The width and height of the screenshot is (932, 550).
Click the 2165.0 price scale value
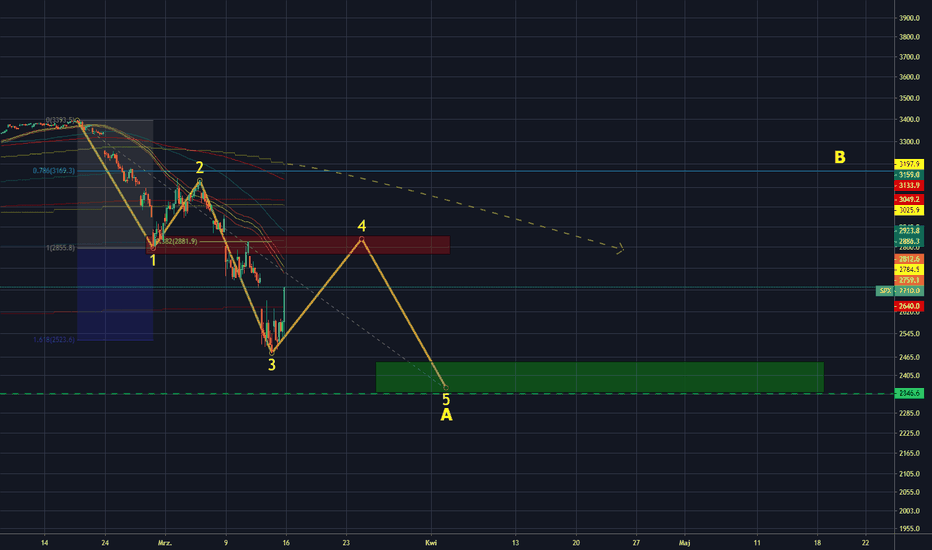click(x=909, y=454)
